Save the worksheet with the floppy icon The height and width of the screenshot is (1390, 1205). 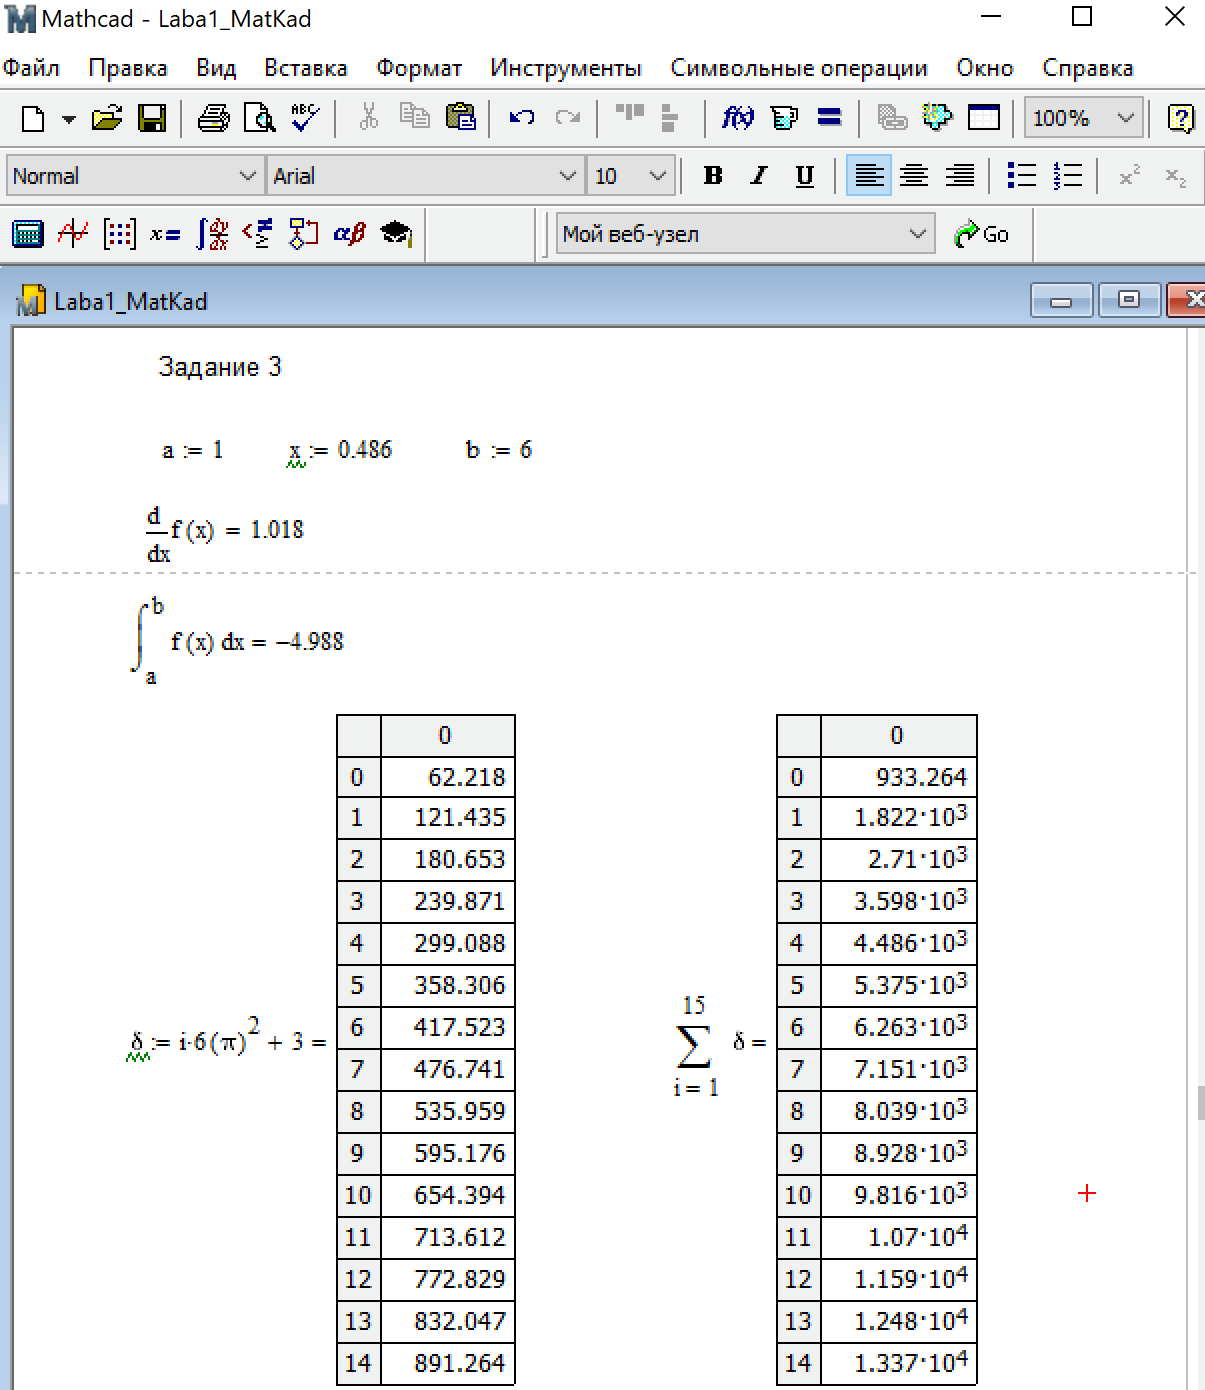point(152,119)
